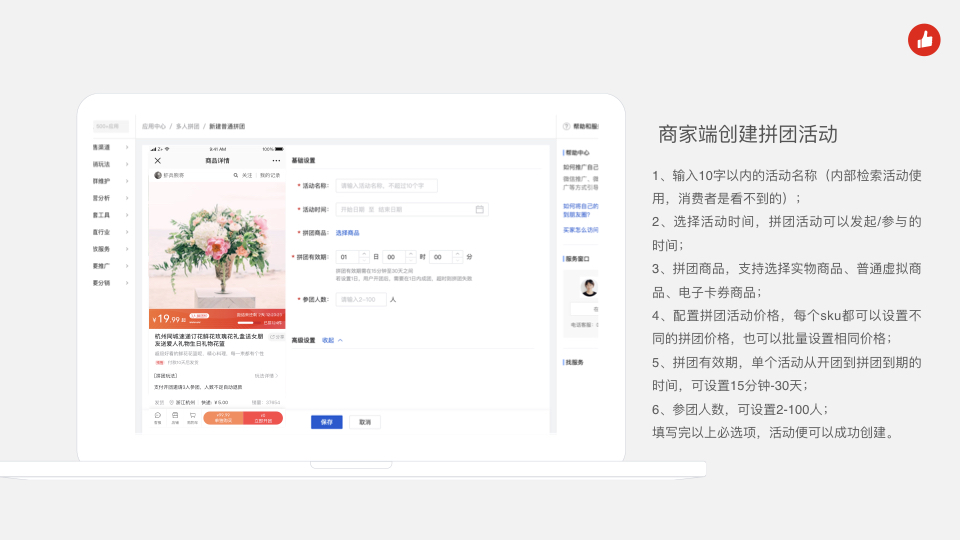Click 关注 in the phone preview header
This screenshot has height=540, width=960.
coord(247,175)
